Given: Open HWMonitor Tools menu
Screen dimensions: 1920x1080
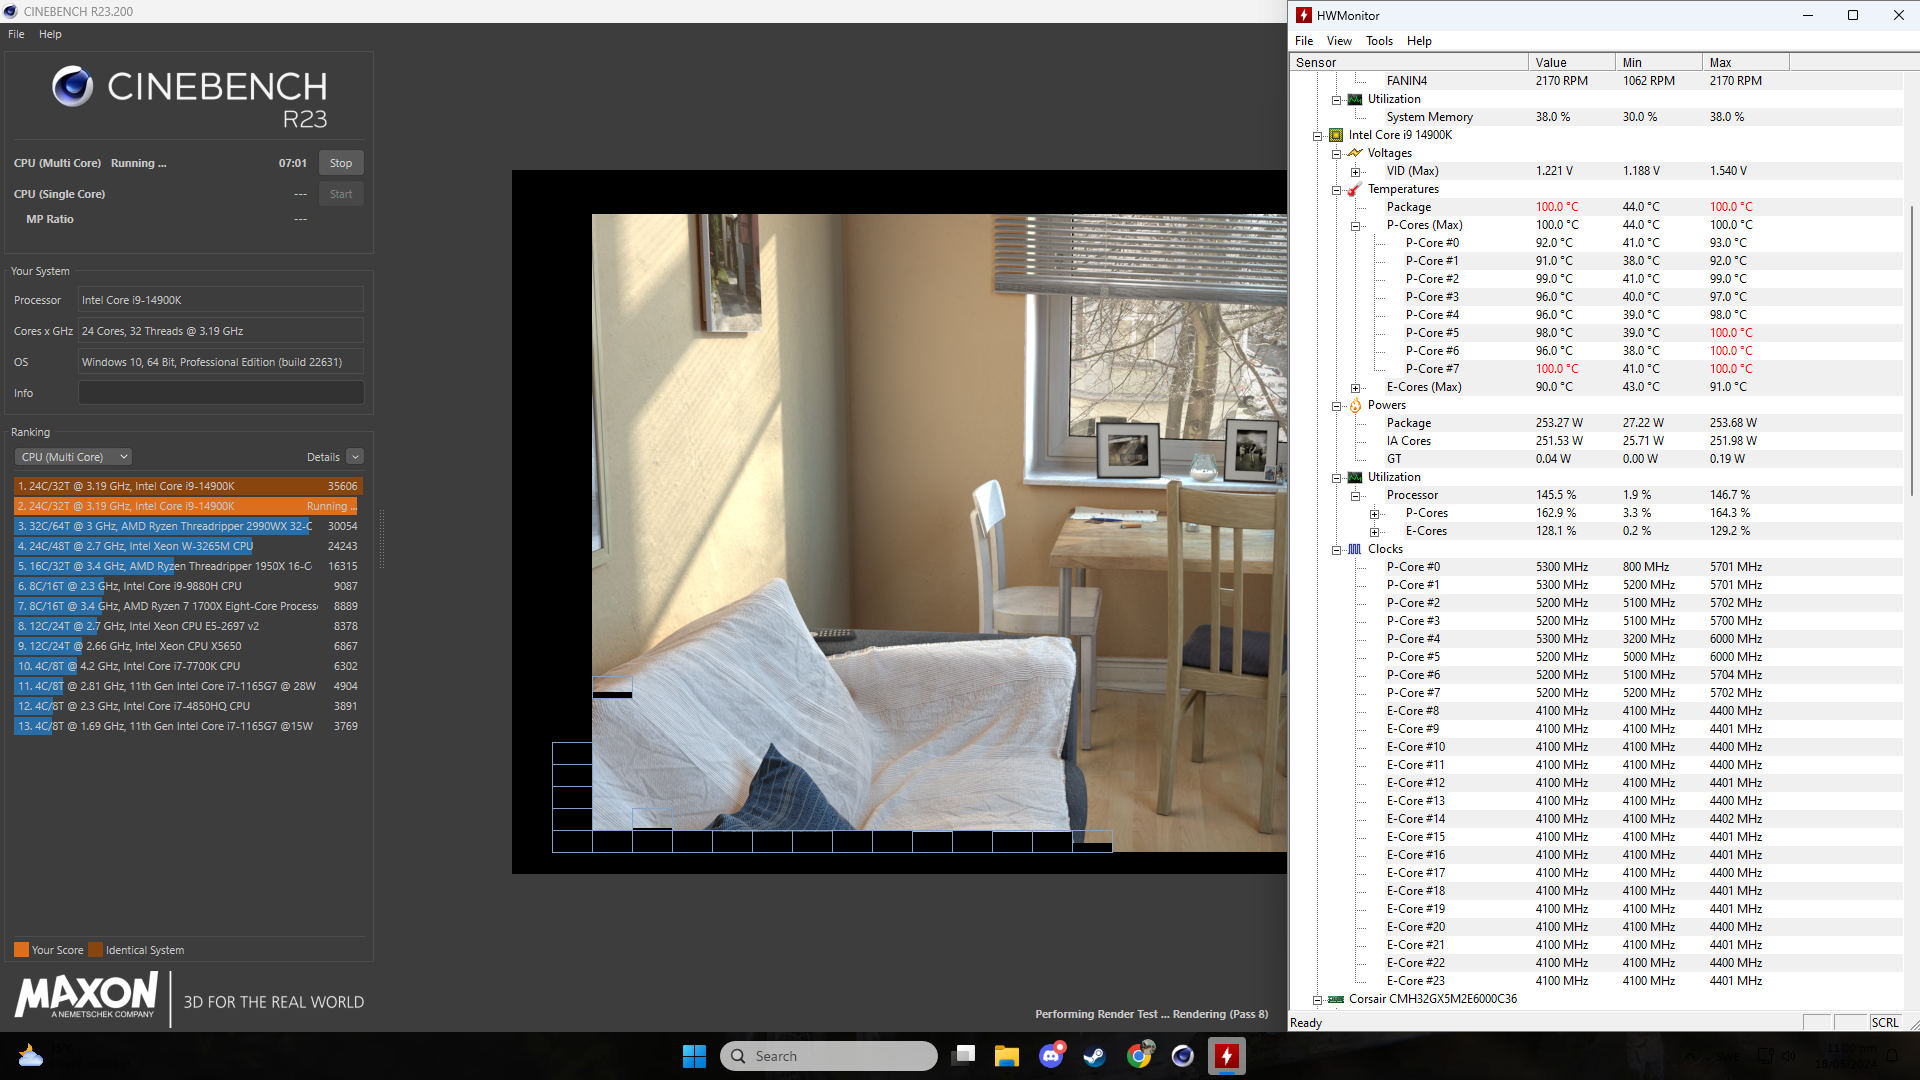Looking at the screenshot, I should point(1379,41).
